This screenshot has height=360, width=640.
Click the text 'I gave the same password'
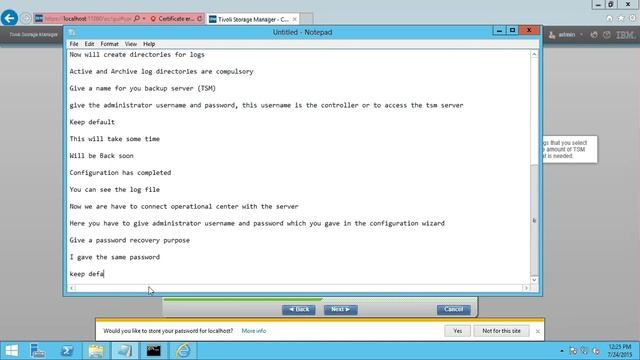[115, 257]
